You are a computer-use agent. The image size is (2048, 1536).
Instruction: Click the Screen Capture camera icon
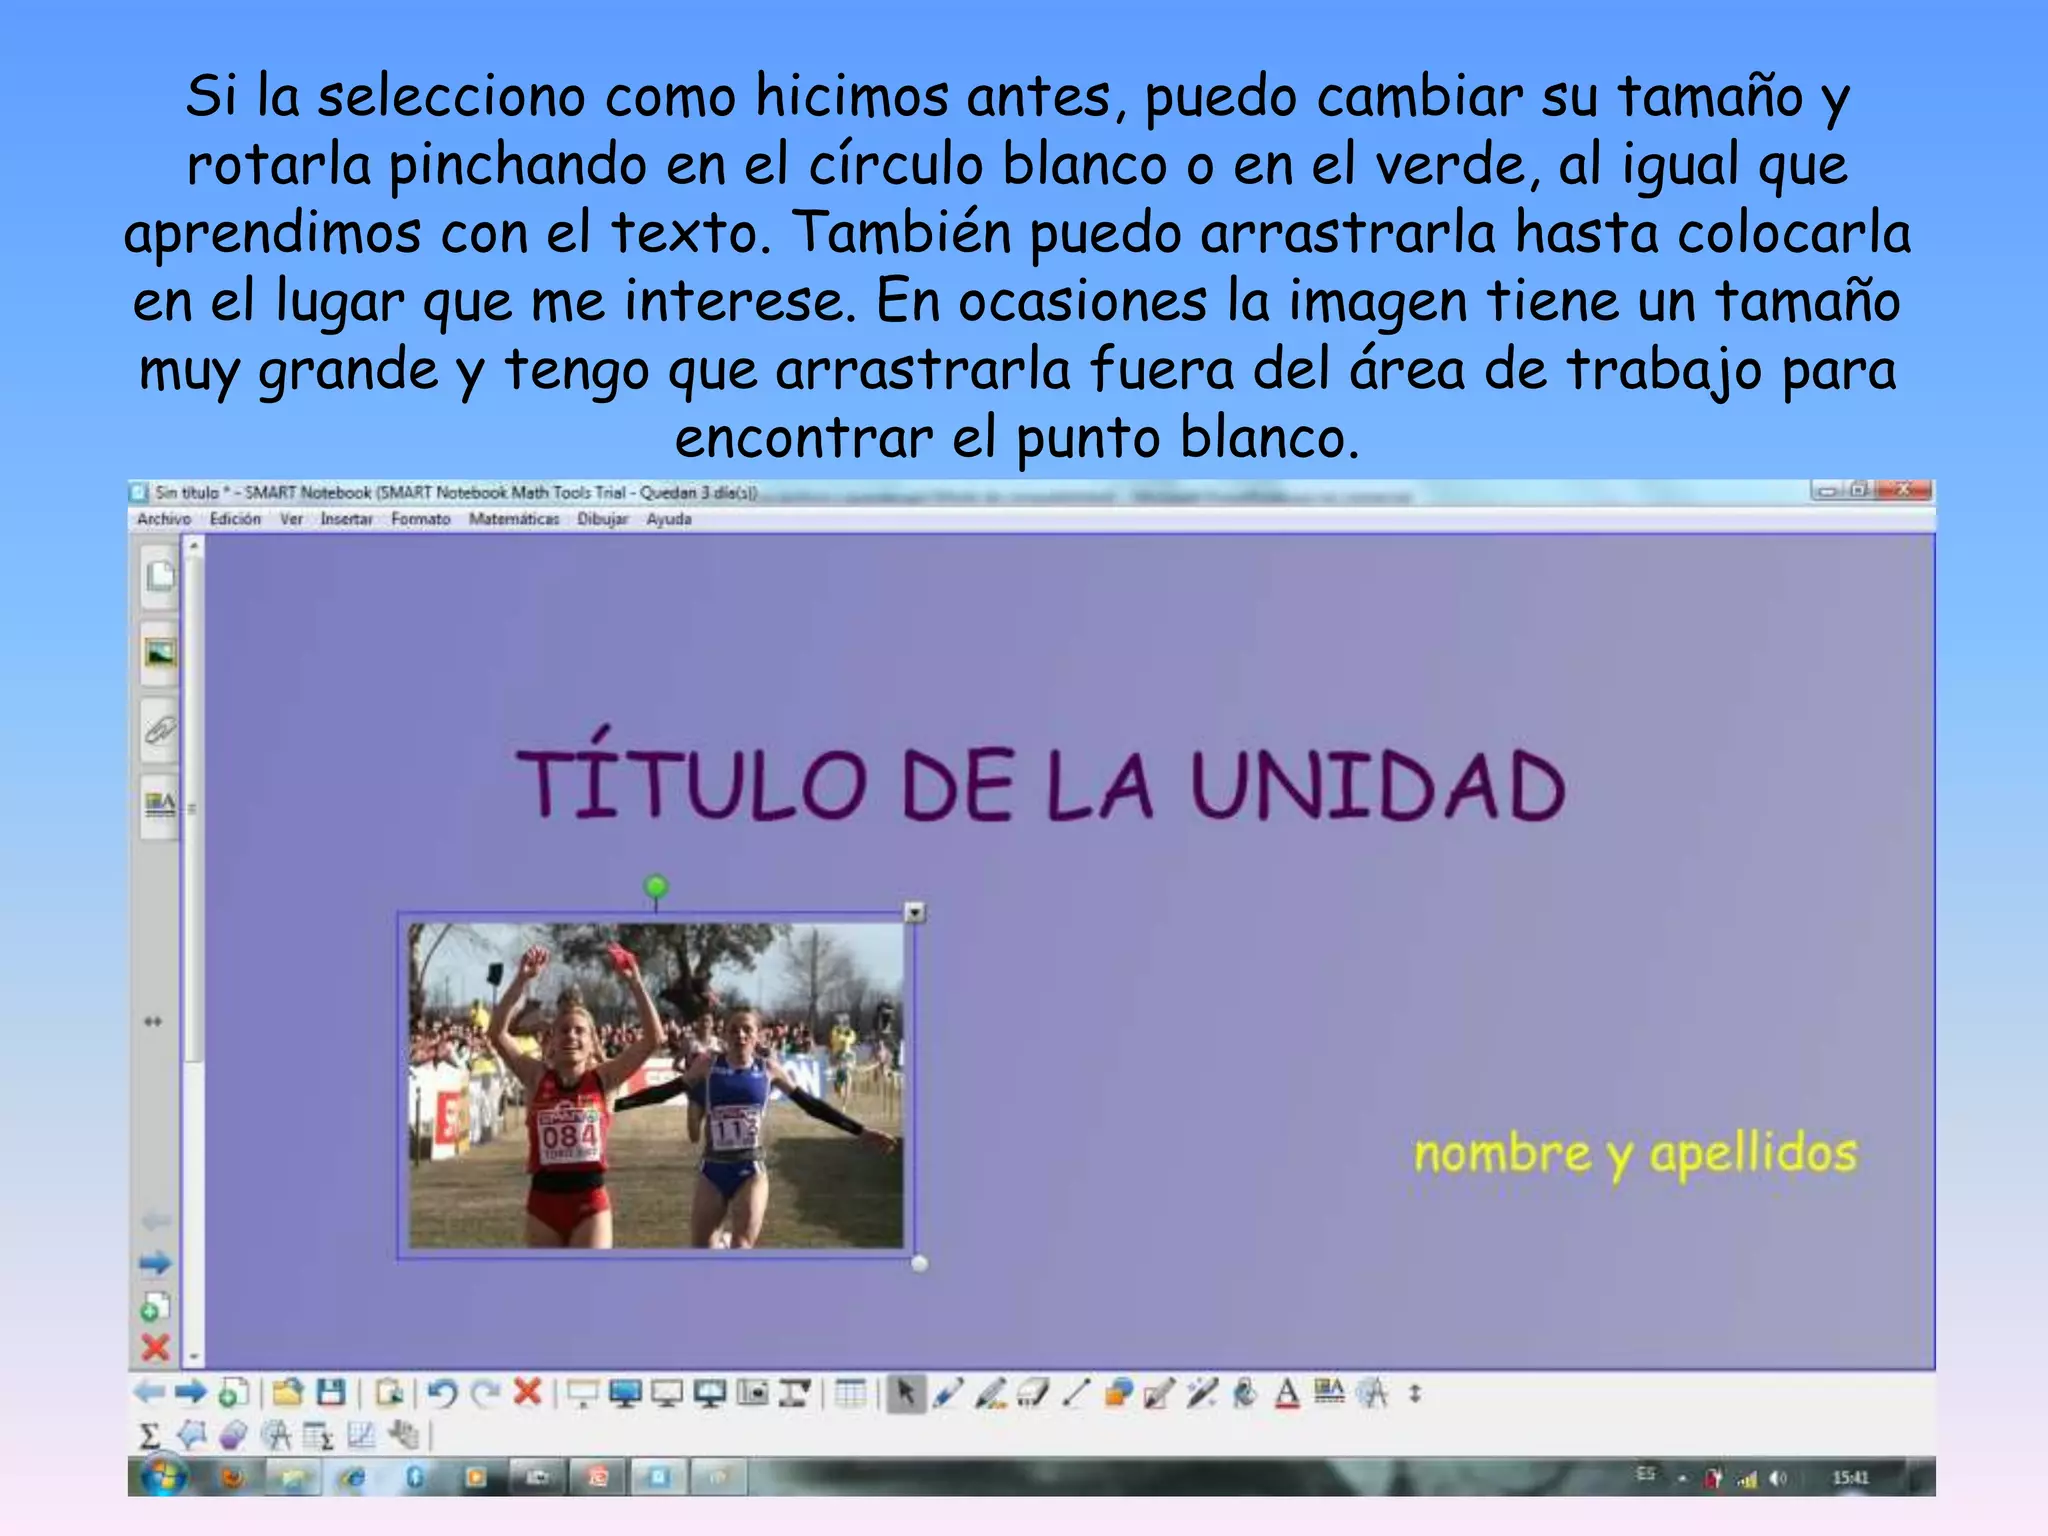point(754,1393)
